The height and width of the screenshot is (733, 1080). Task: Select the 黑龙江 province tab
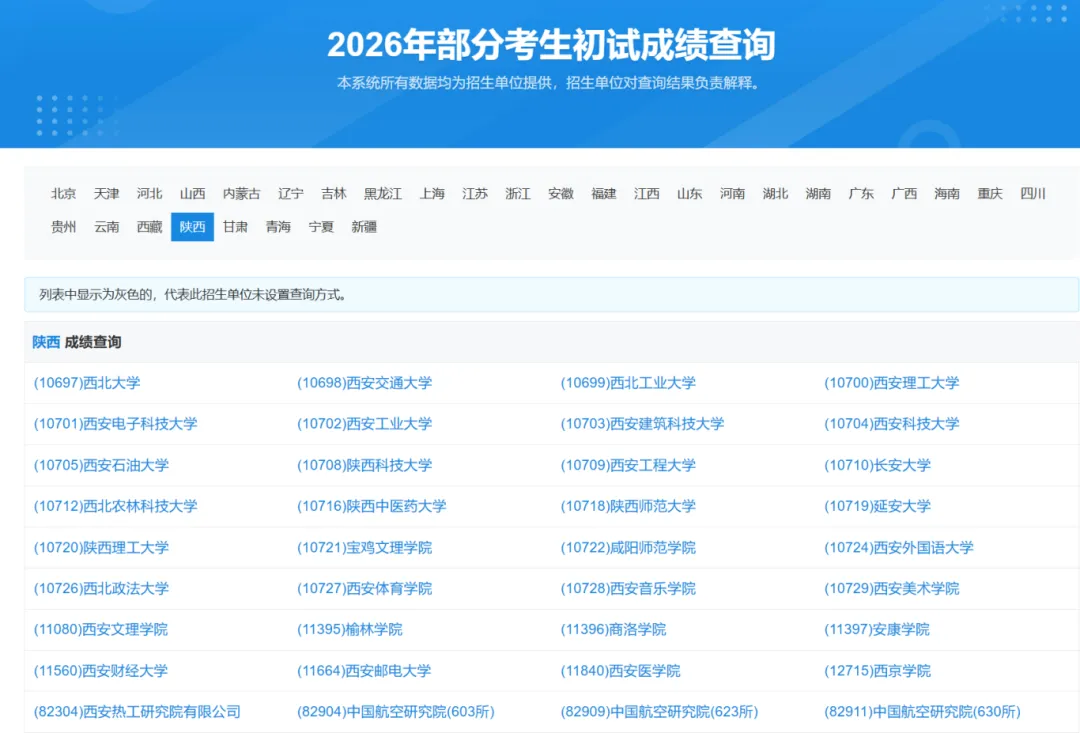(x=383, y=194)
